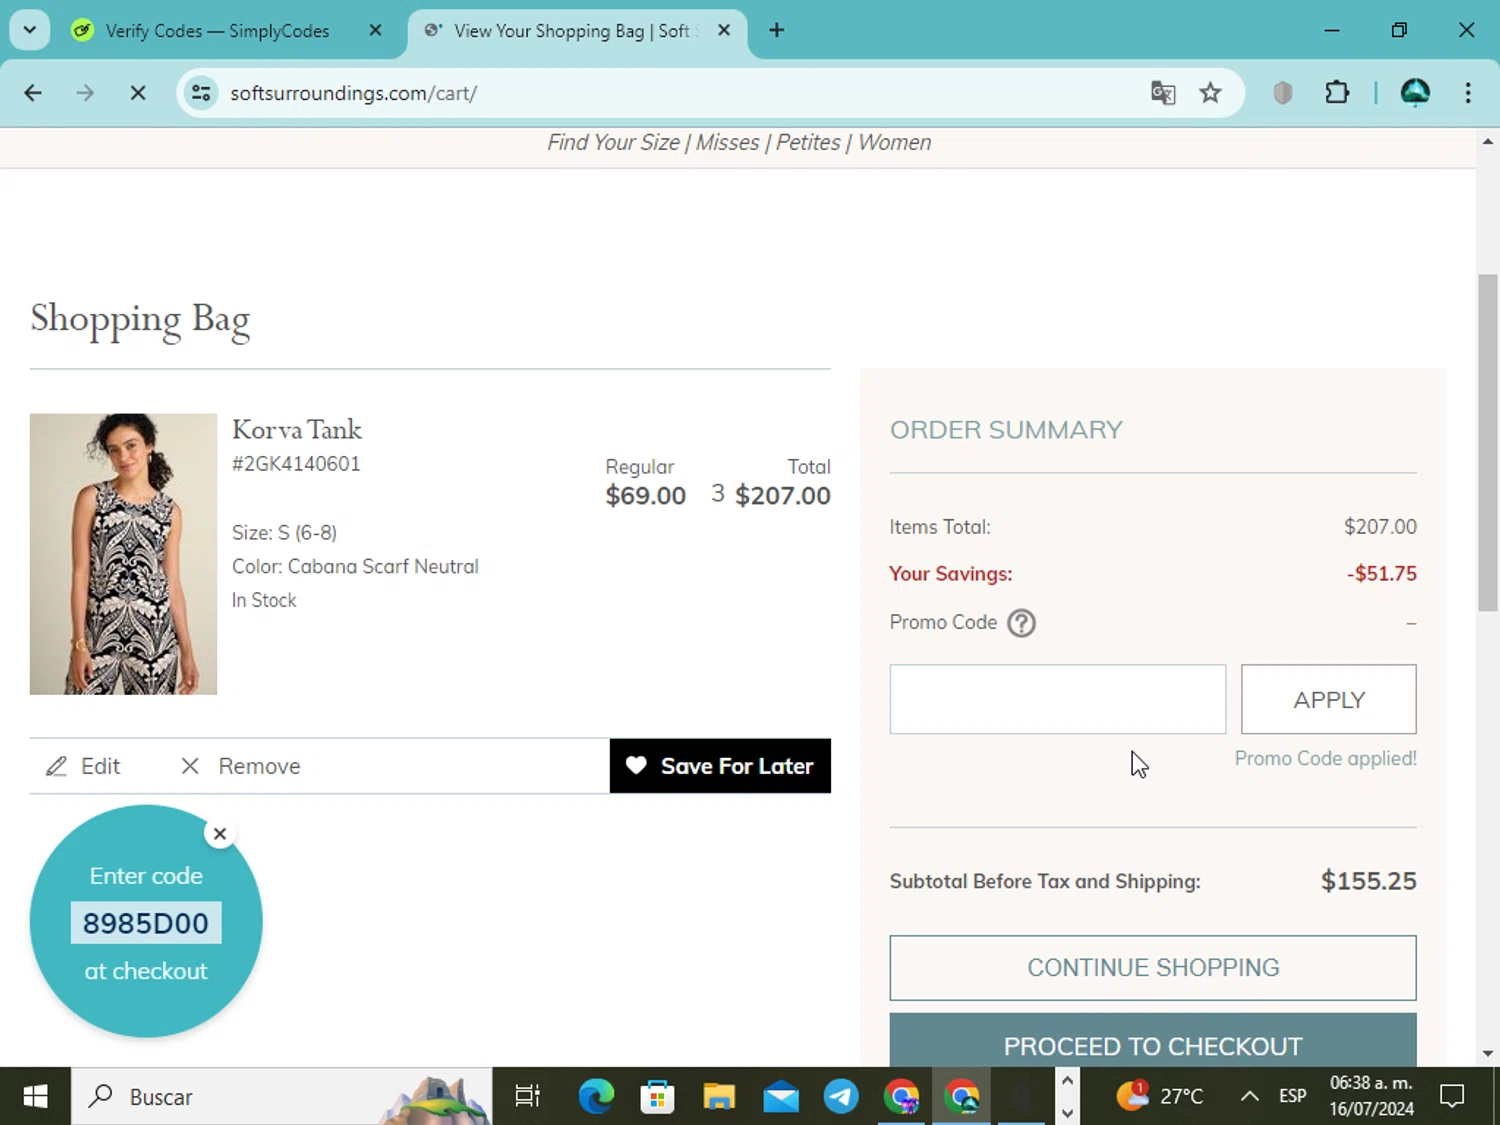Open the Korva Tank product thumbnail
The height and width of the screenshot is (1125, 1500).
point(123,554)
